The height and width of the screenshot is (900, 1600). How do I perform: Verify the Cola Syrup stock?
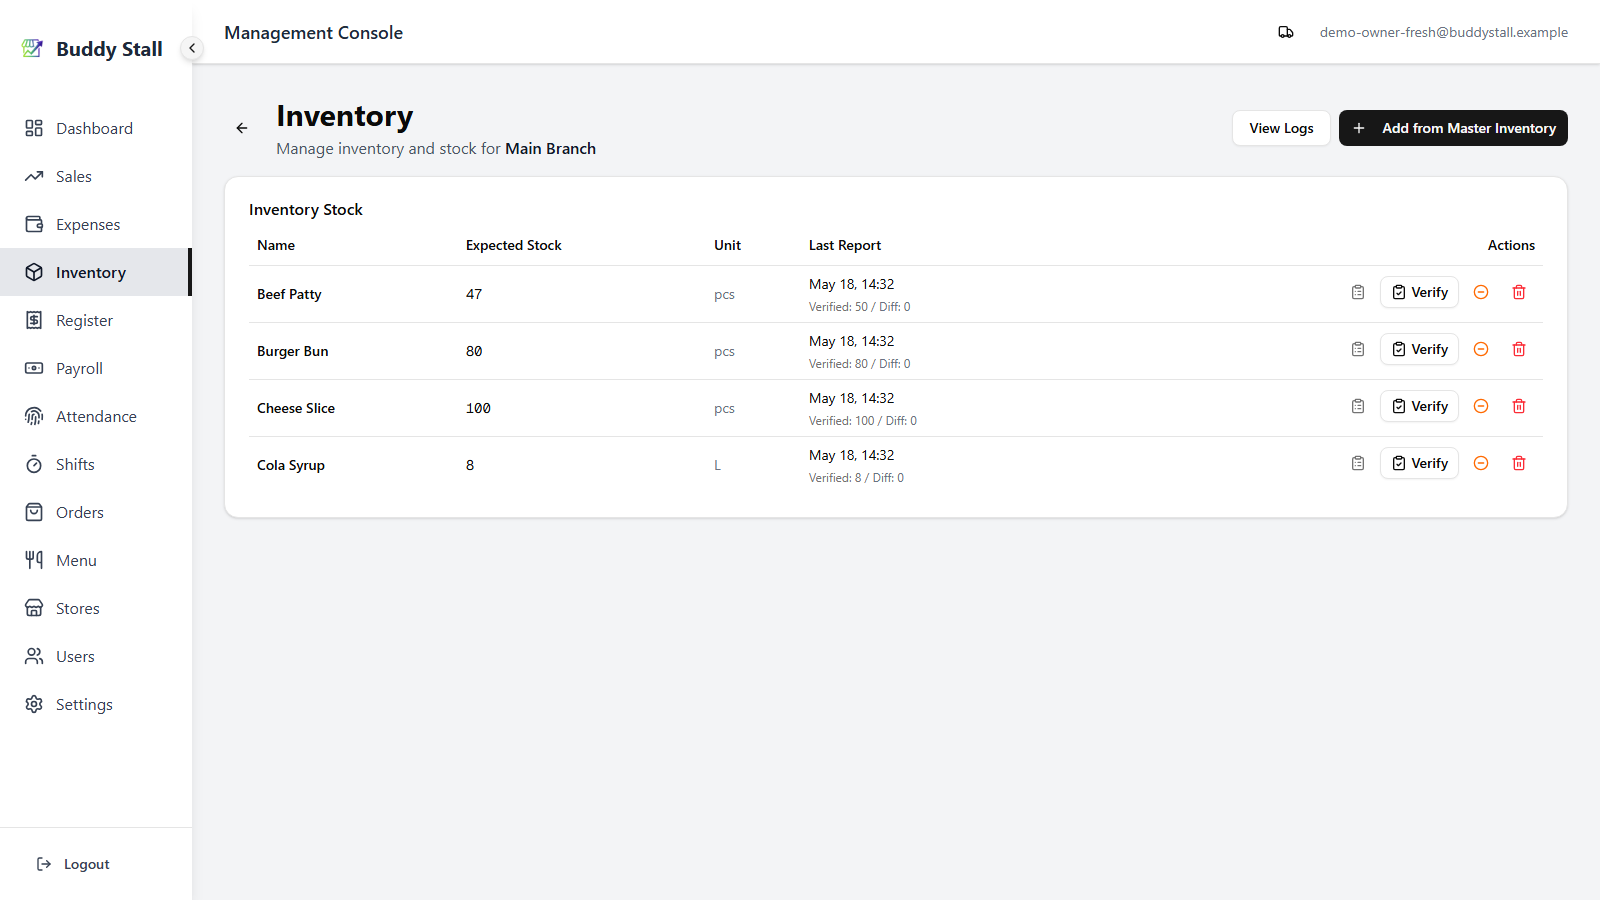pos(1419,463)
